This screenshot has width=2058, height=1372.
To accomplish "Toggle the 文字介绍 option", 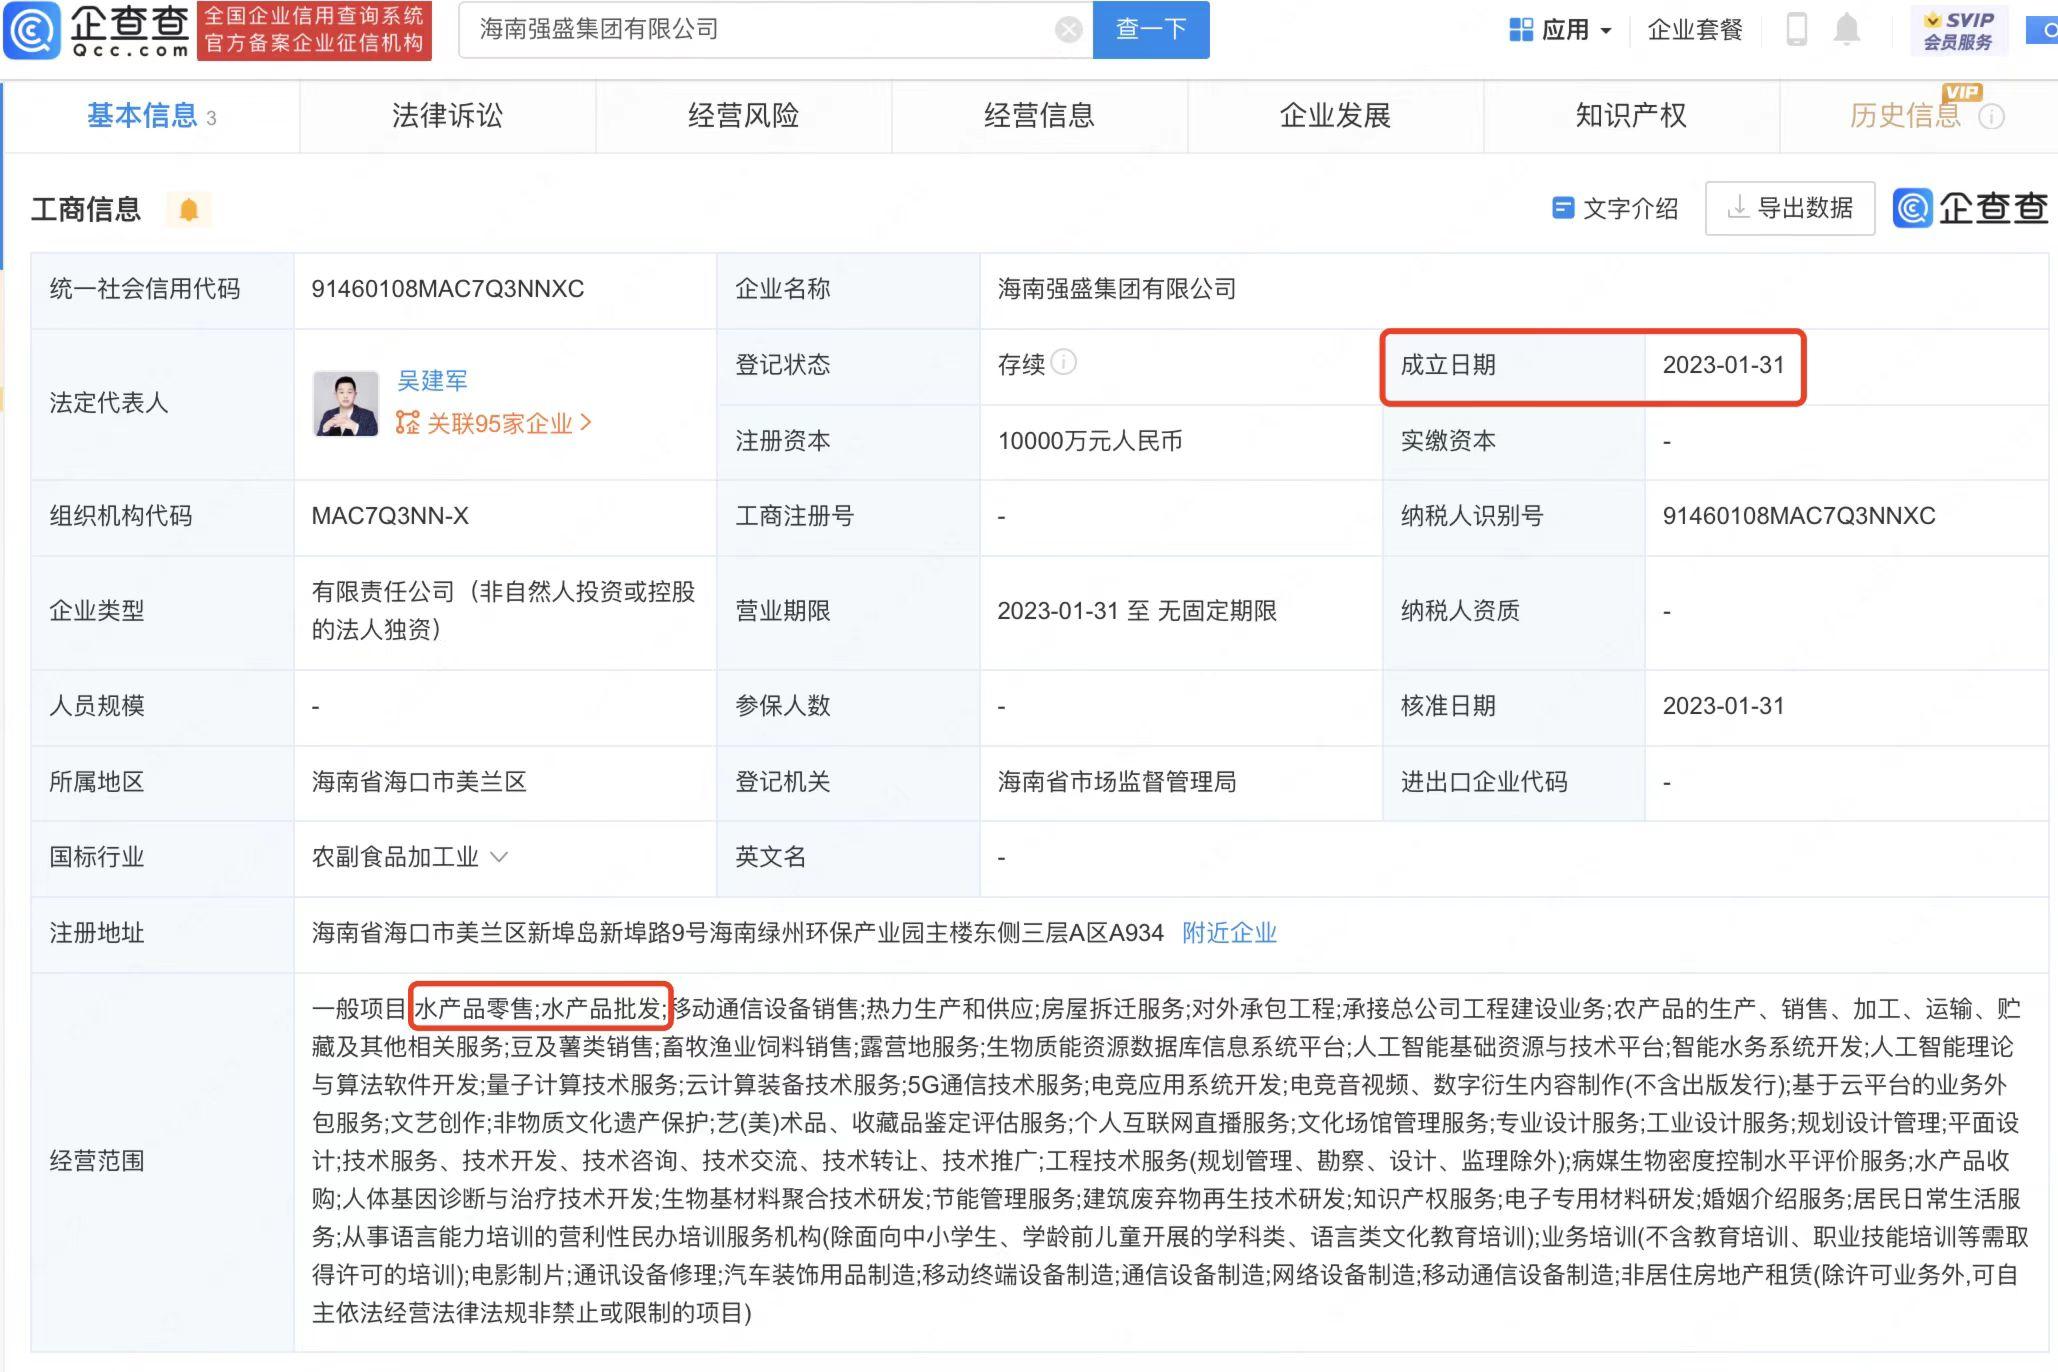I will tap(1614, 208).
